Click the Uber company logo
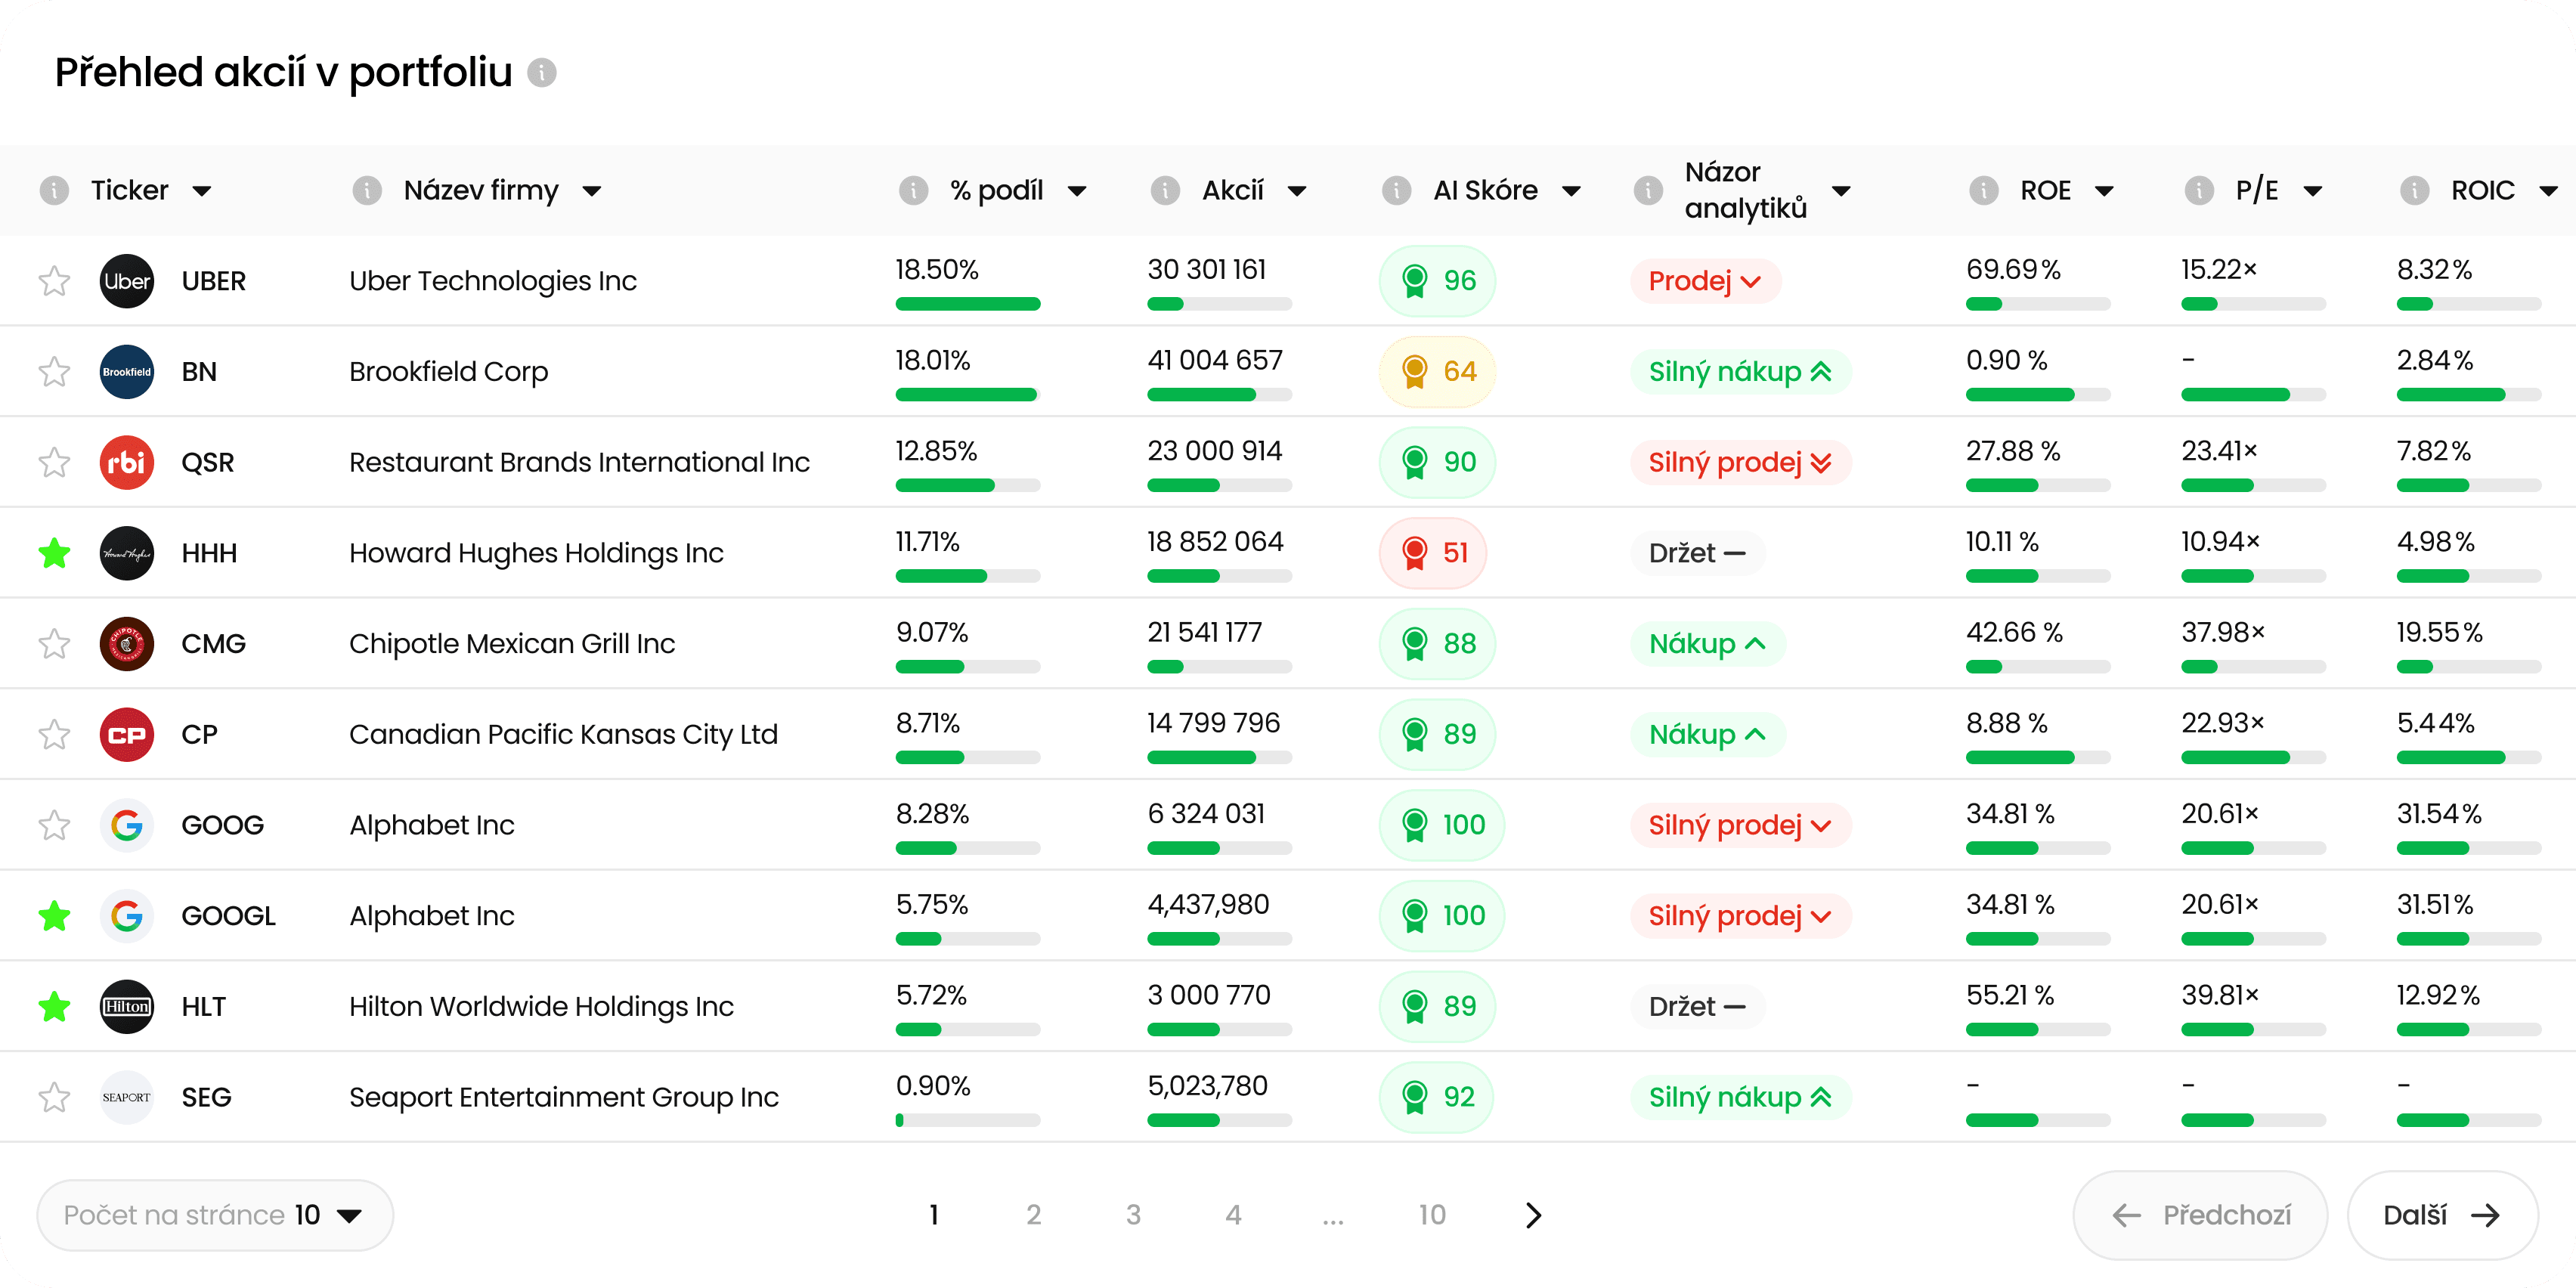2576x1288 pixels. coord(127,281)
